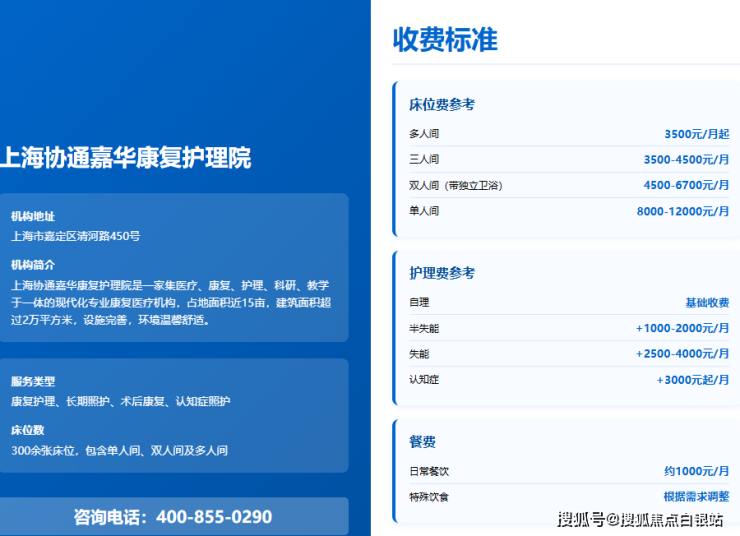Select the 床位数 label
This screenshot has width=740, height=536.
[x=27, y=430]
